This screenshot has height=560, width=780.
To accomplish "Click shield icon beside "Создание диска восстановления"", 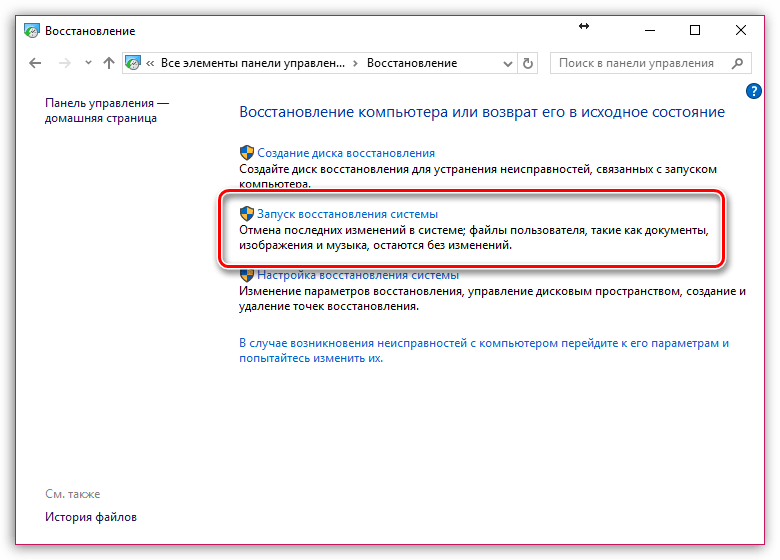I will click(x=247, y=153).
